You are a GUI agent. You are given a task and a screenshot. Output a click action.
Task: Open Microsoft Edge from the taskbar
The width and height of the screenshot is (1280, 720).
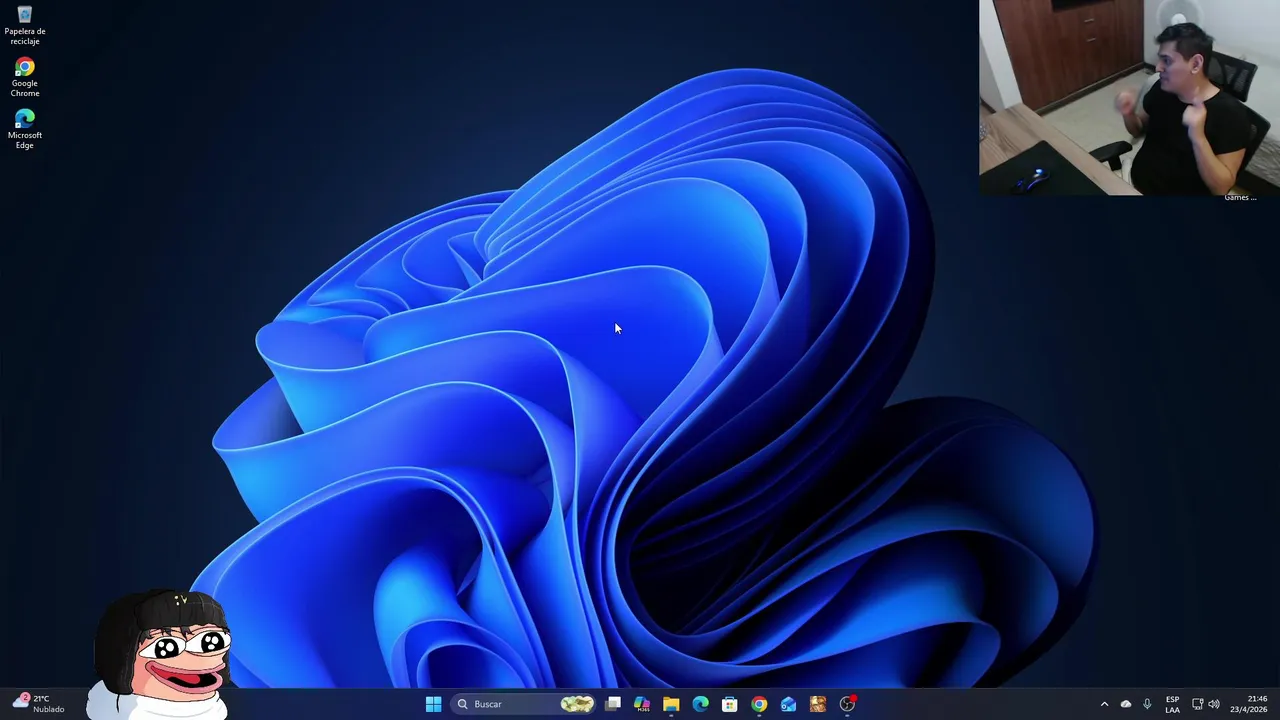coord(700,704)
